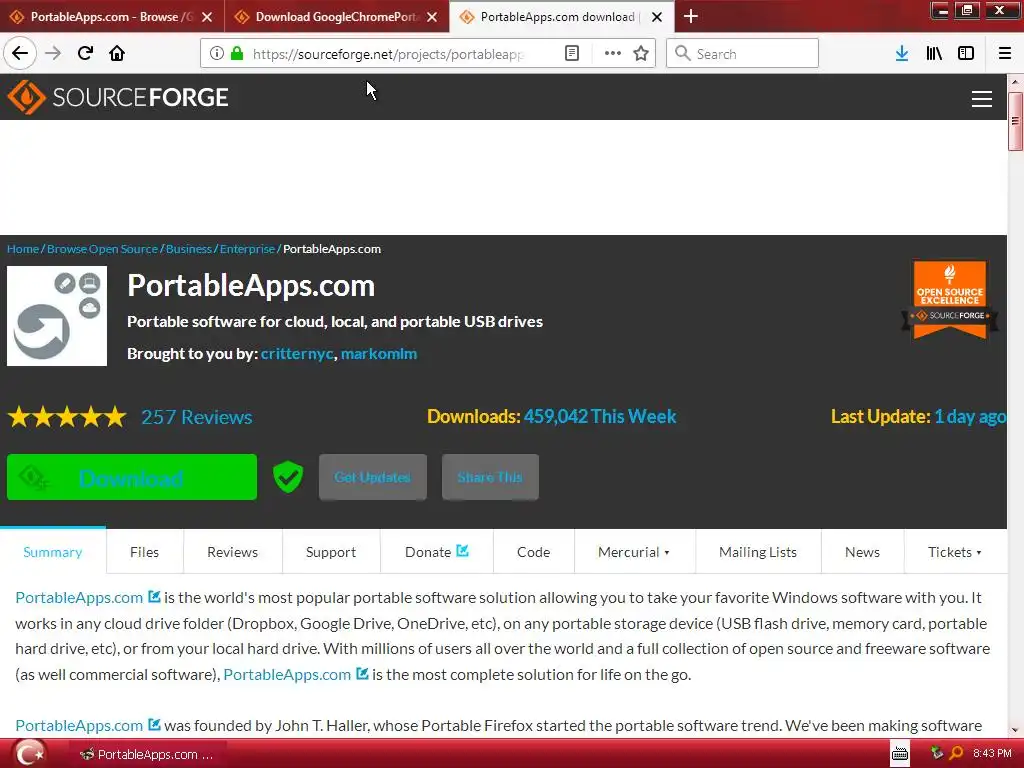
Task: Open the Mailing Lists tab
Action: tap(758, 552)
